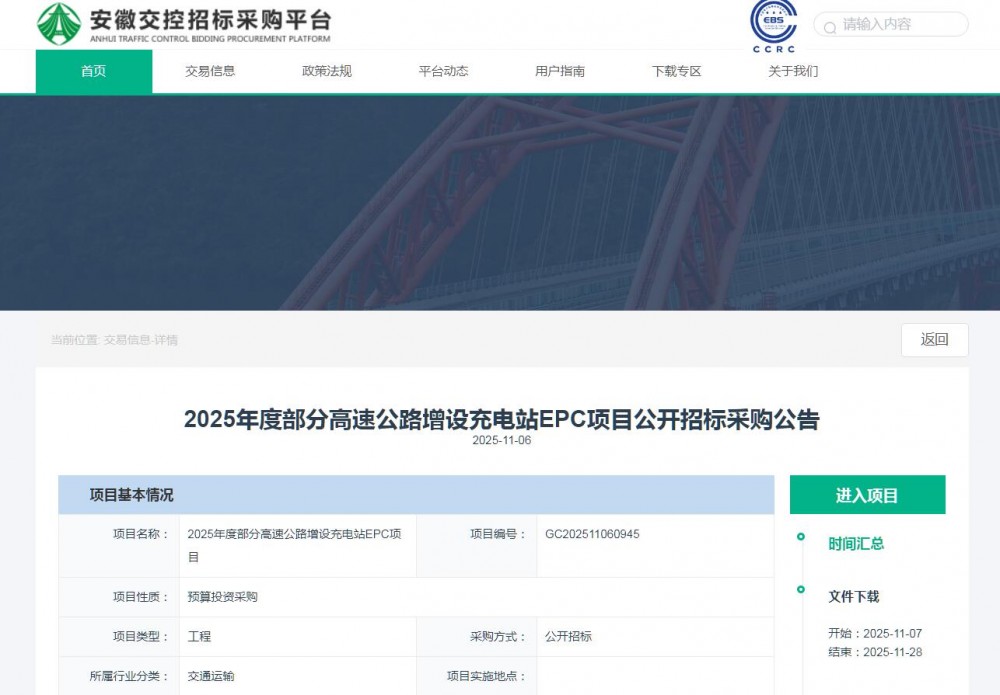1000x695 pixels.
Task: Click the EBS CCRC certification badge
Action: 773,25
